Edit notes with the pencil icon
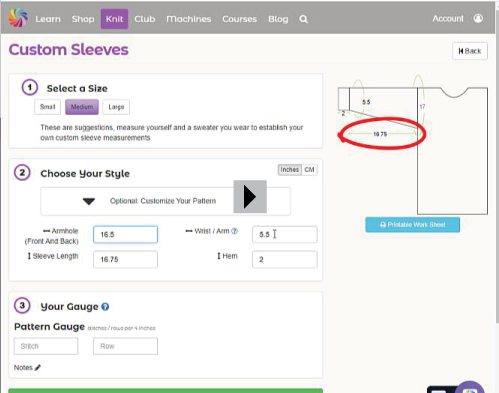 [38, 368]
